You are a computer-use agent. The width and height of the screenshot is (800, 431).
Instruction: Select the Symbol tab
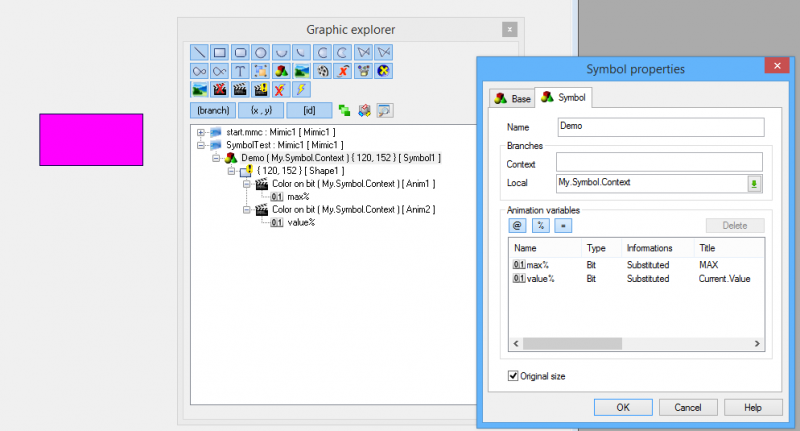coord(563,97)
